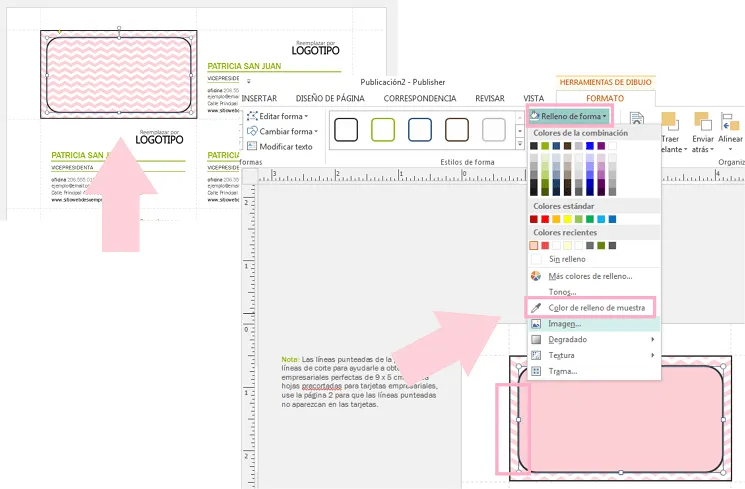Open Cambiar forma dropdown
This screenshot has width=745, height=489.
tap(282, 131)
